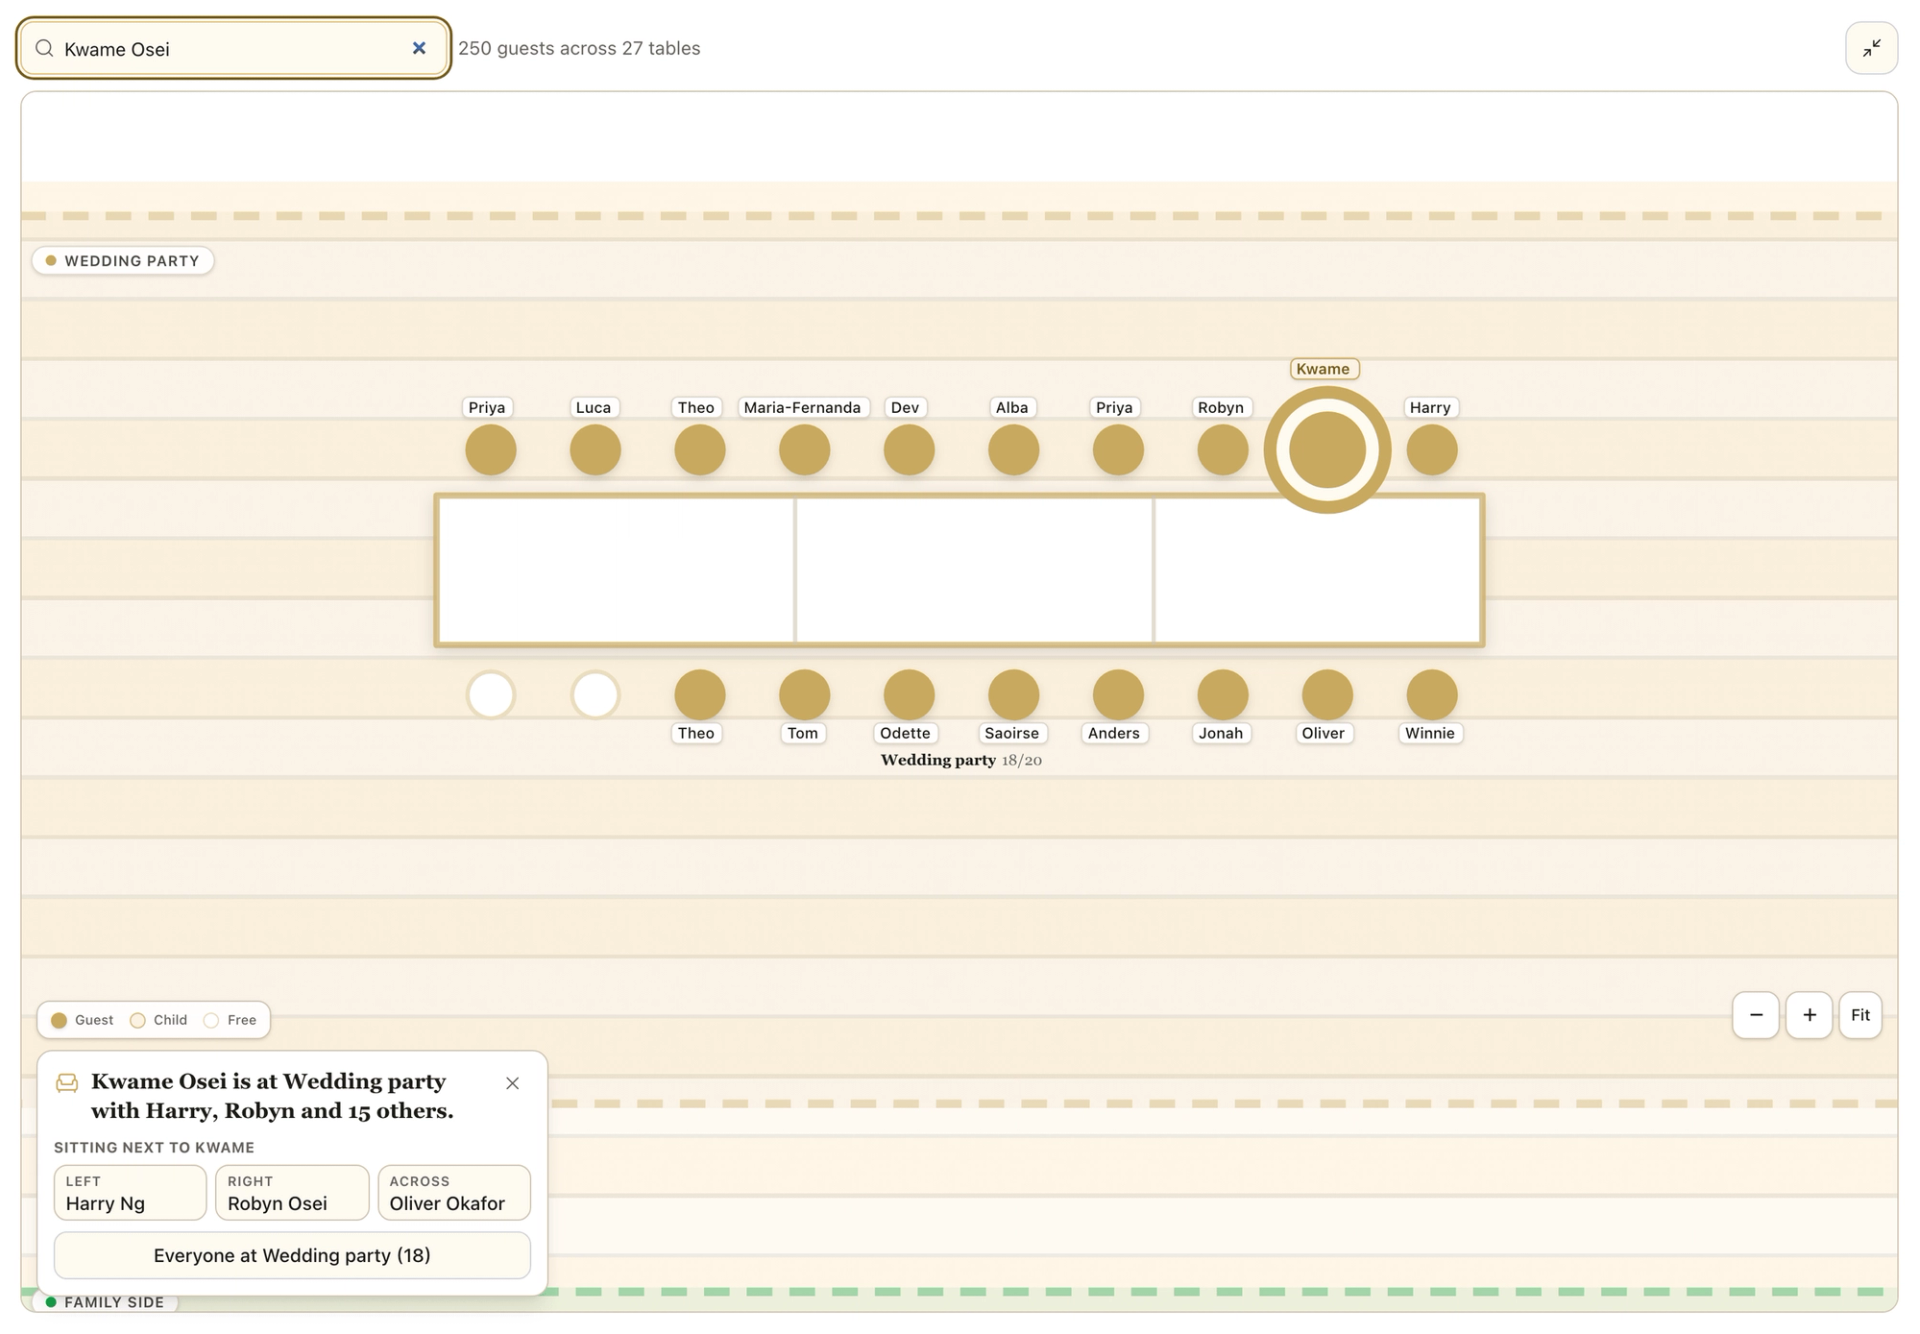This screenshot has height=1334, width=1920.
Task: Click the Free legend swatch
Action: point(211,1020)
